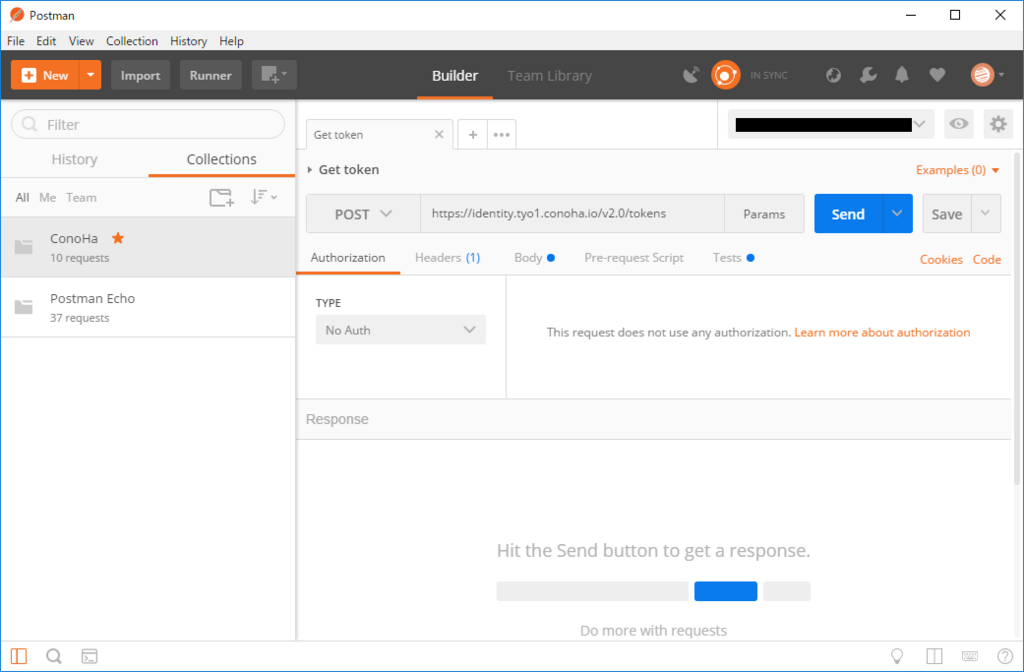Open notifications bell icon
This screenshot has height=672, width=1024.
pos(902,75)
